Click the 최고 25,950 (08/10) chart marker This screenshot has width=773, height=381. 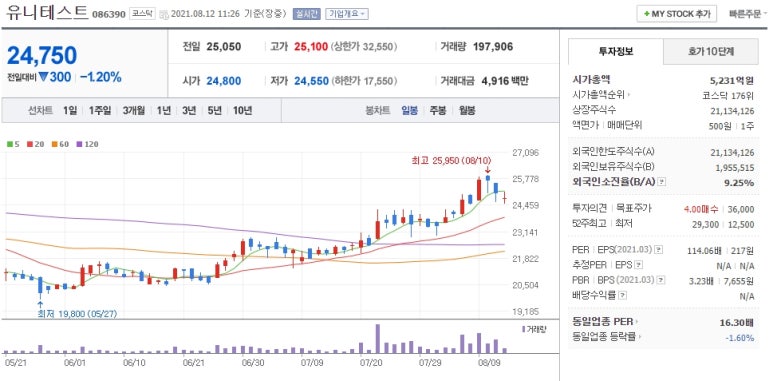click(451, 161)
